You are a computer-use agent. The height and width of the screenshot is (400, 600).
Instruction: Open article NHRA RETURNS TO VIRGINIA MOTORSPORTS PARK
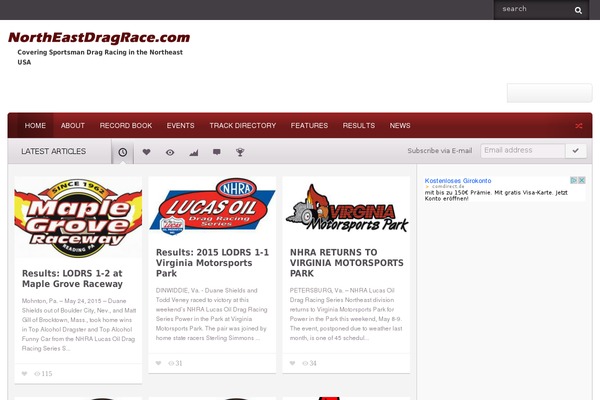pos(347,263)
